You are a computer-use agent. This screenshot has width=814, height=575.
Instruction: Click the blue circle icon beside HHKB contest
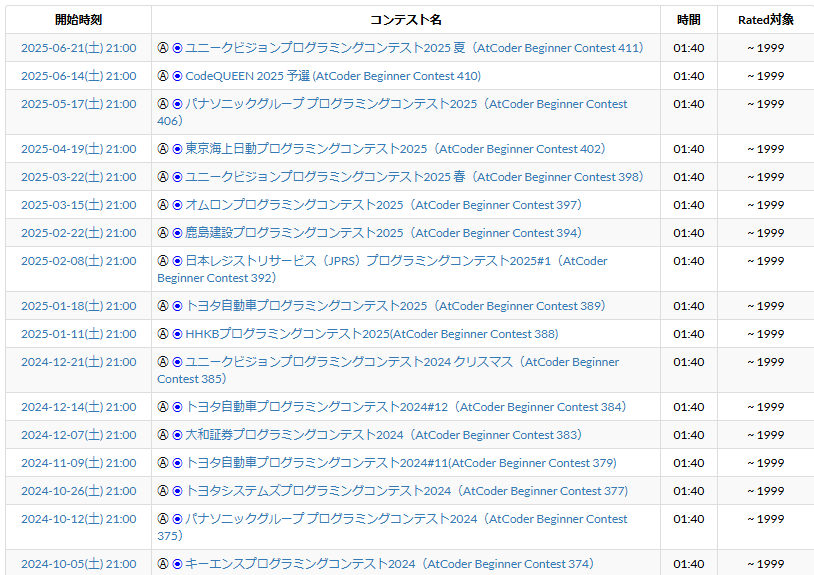coord(177,334)
